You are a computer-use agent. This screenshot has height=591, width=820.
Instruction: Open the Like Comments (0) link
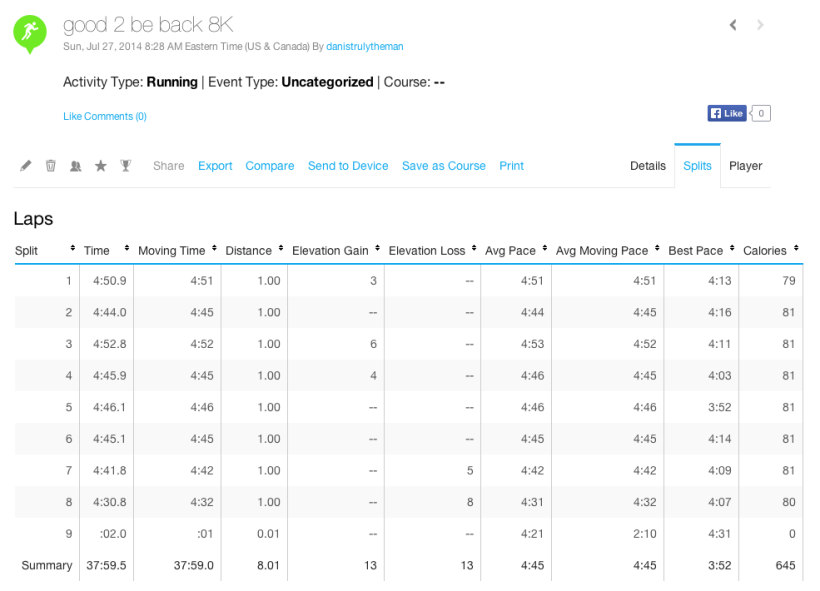coord(105,117)
